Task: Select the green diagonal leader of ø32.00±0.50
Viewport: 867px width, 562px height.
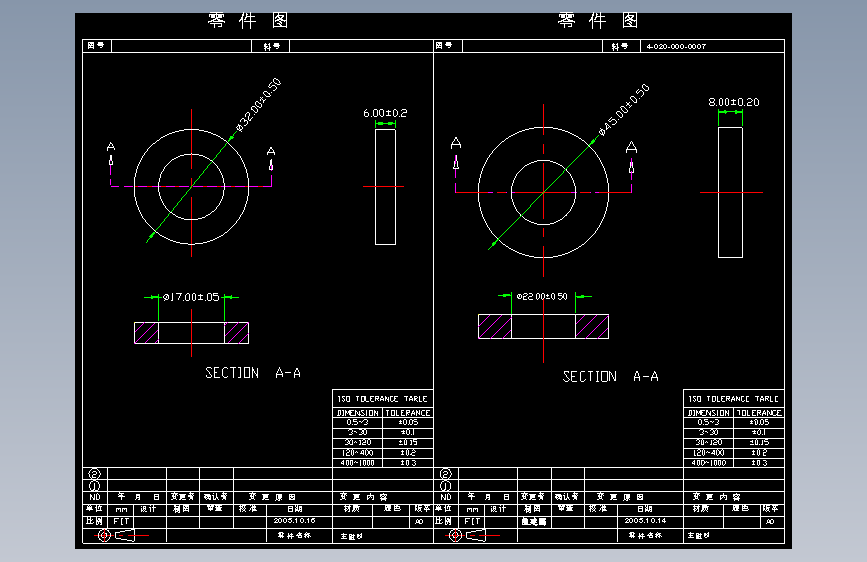Action: (191, 188)
